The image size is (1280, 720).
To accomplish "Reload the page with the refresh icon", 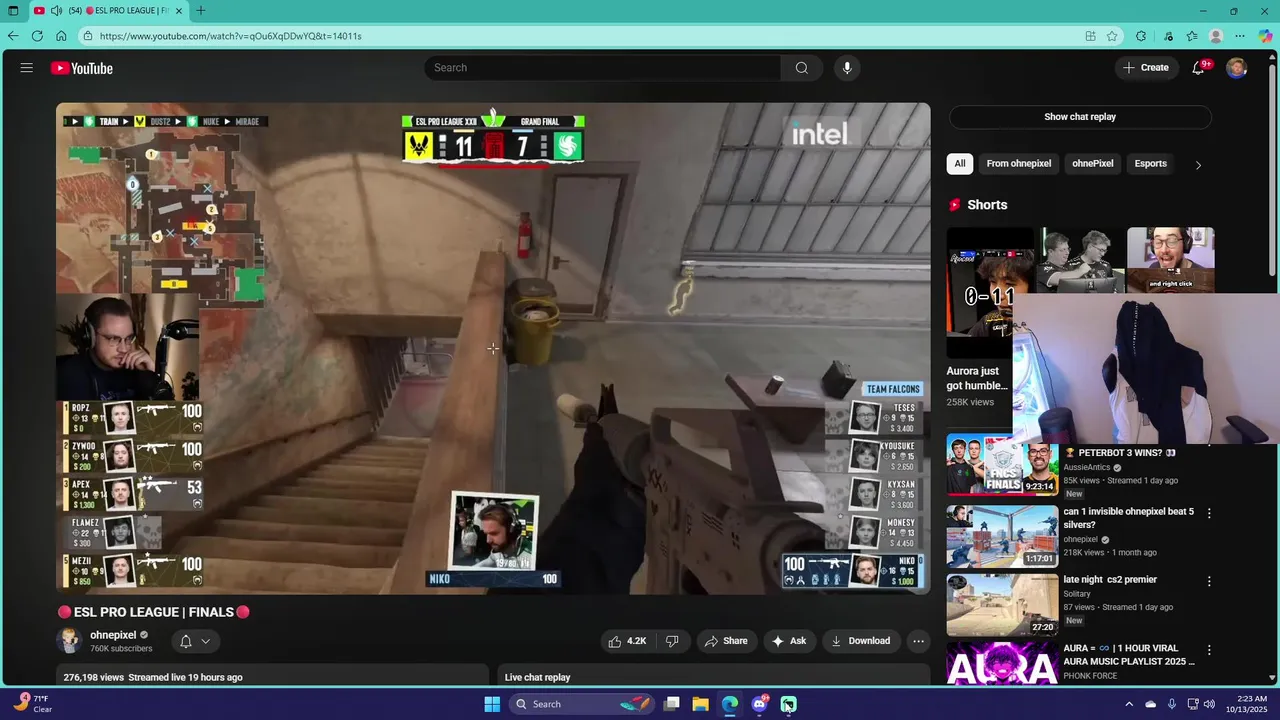I will click(37, 36).
